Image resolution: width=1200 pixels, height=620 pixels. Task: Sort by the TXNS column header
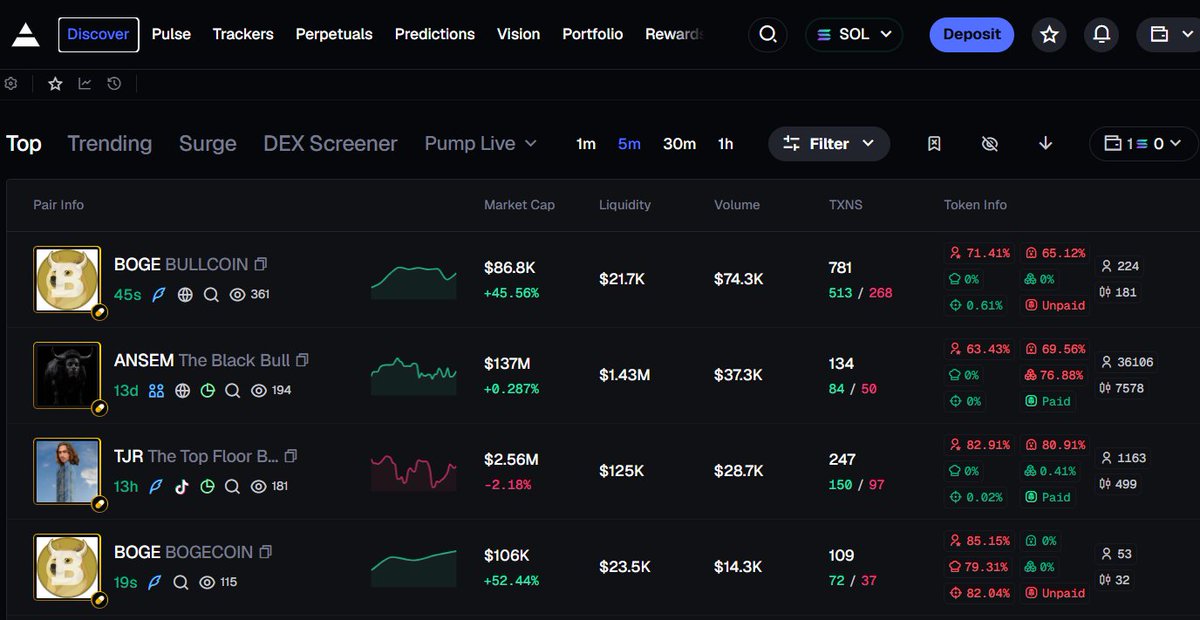(845, 205)
